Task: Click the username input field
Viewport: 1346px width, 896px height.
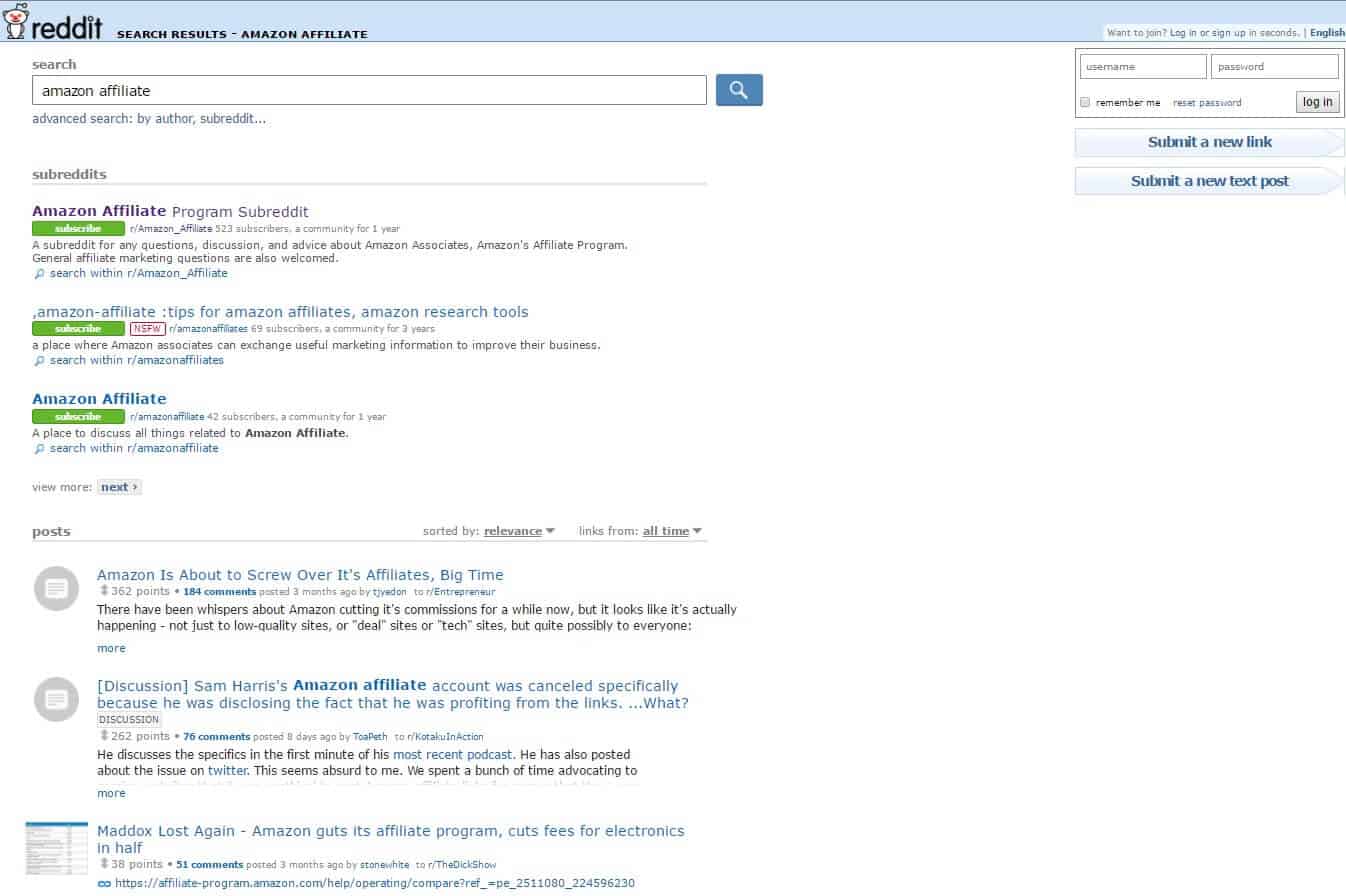Action: click(x=1142, y=67)
